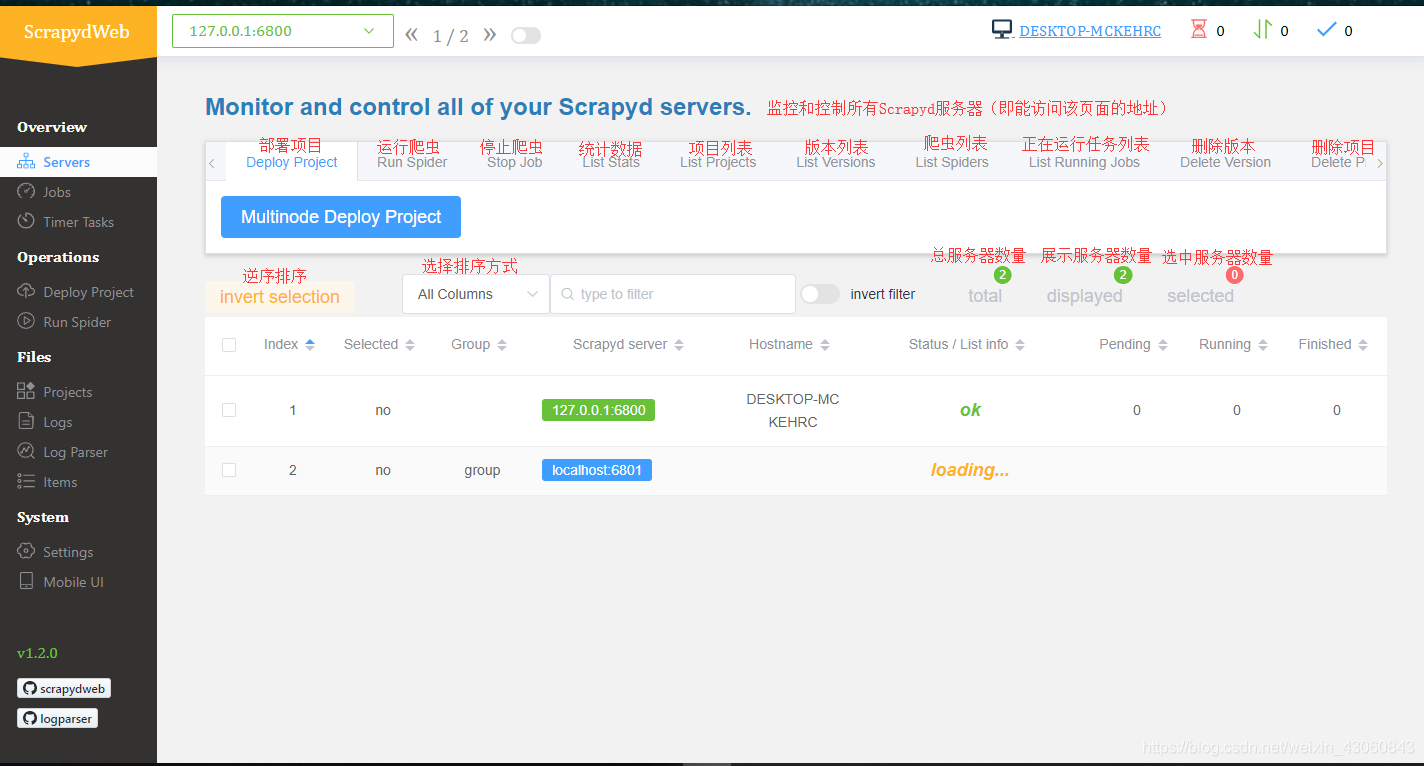
Task: Click the finished checkmark icon
Action: [1327, 30]
